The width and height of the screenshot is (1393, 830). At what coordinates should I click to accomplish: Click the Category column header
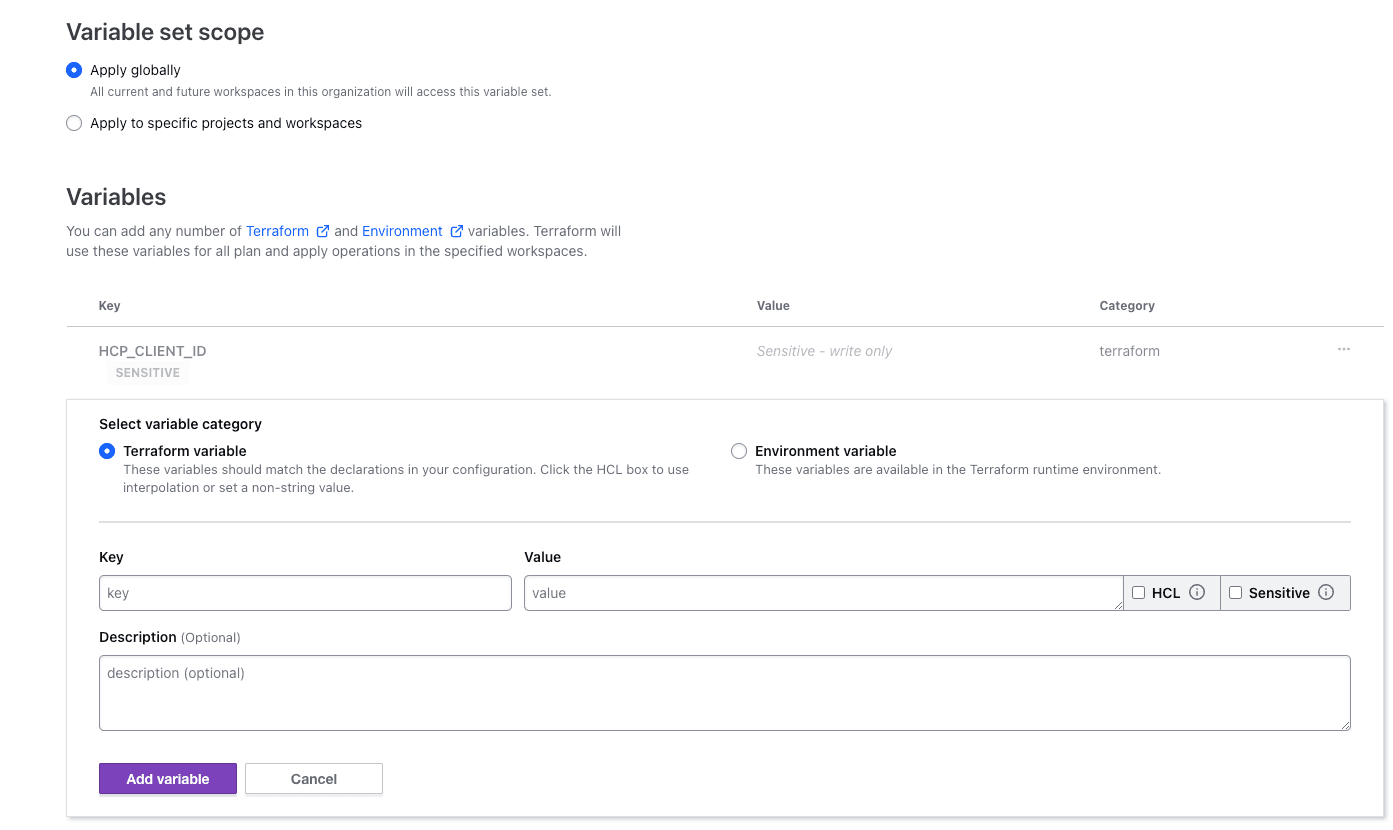click(1127, 306)
